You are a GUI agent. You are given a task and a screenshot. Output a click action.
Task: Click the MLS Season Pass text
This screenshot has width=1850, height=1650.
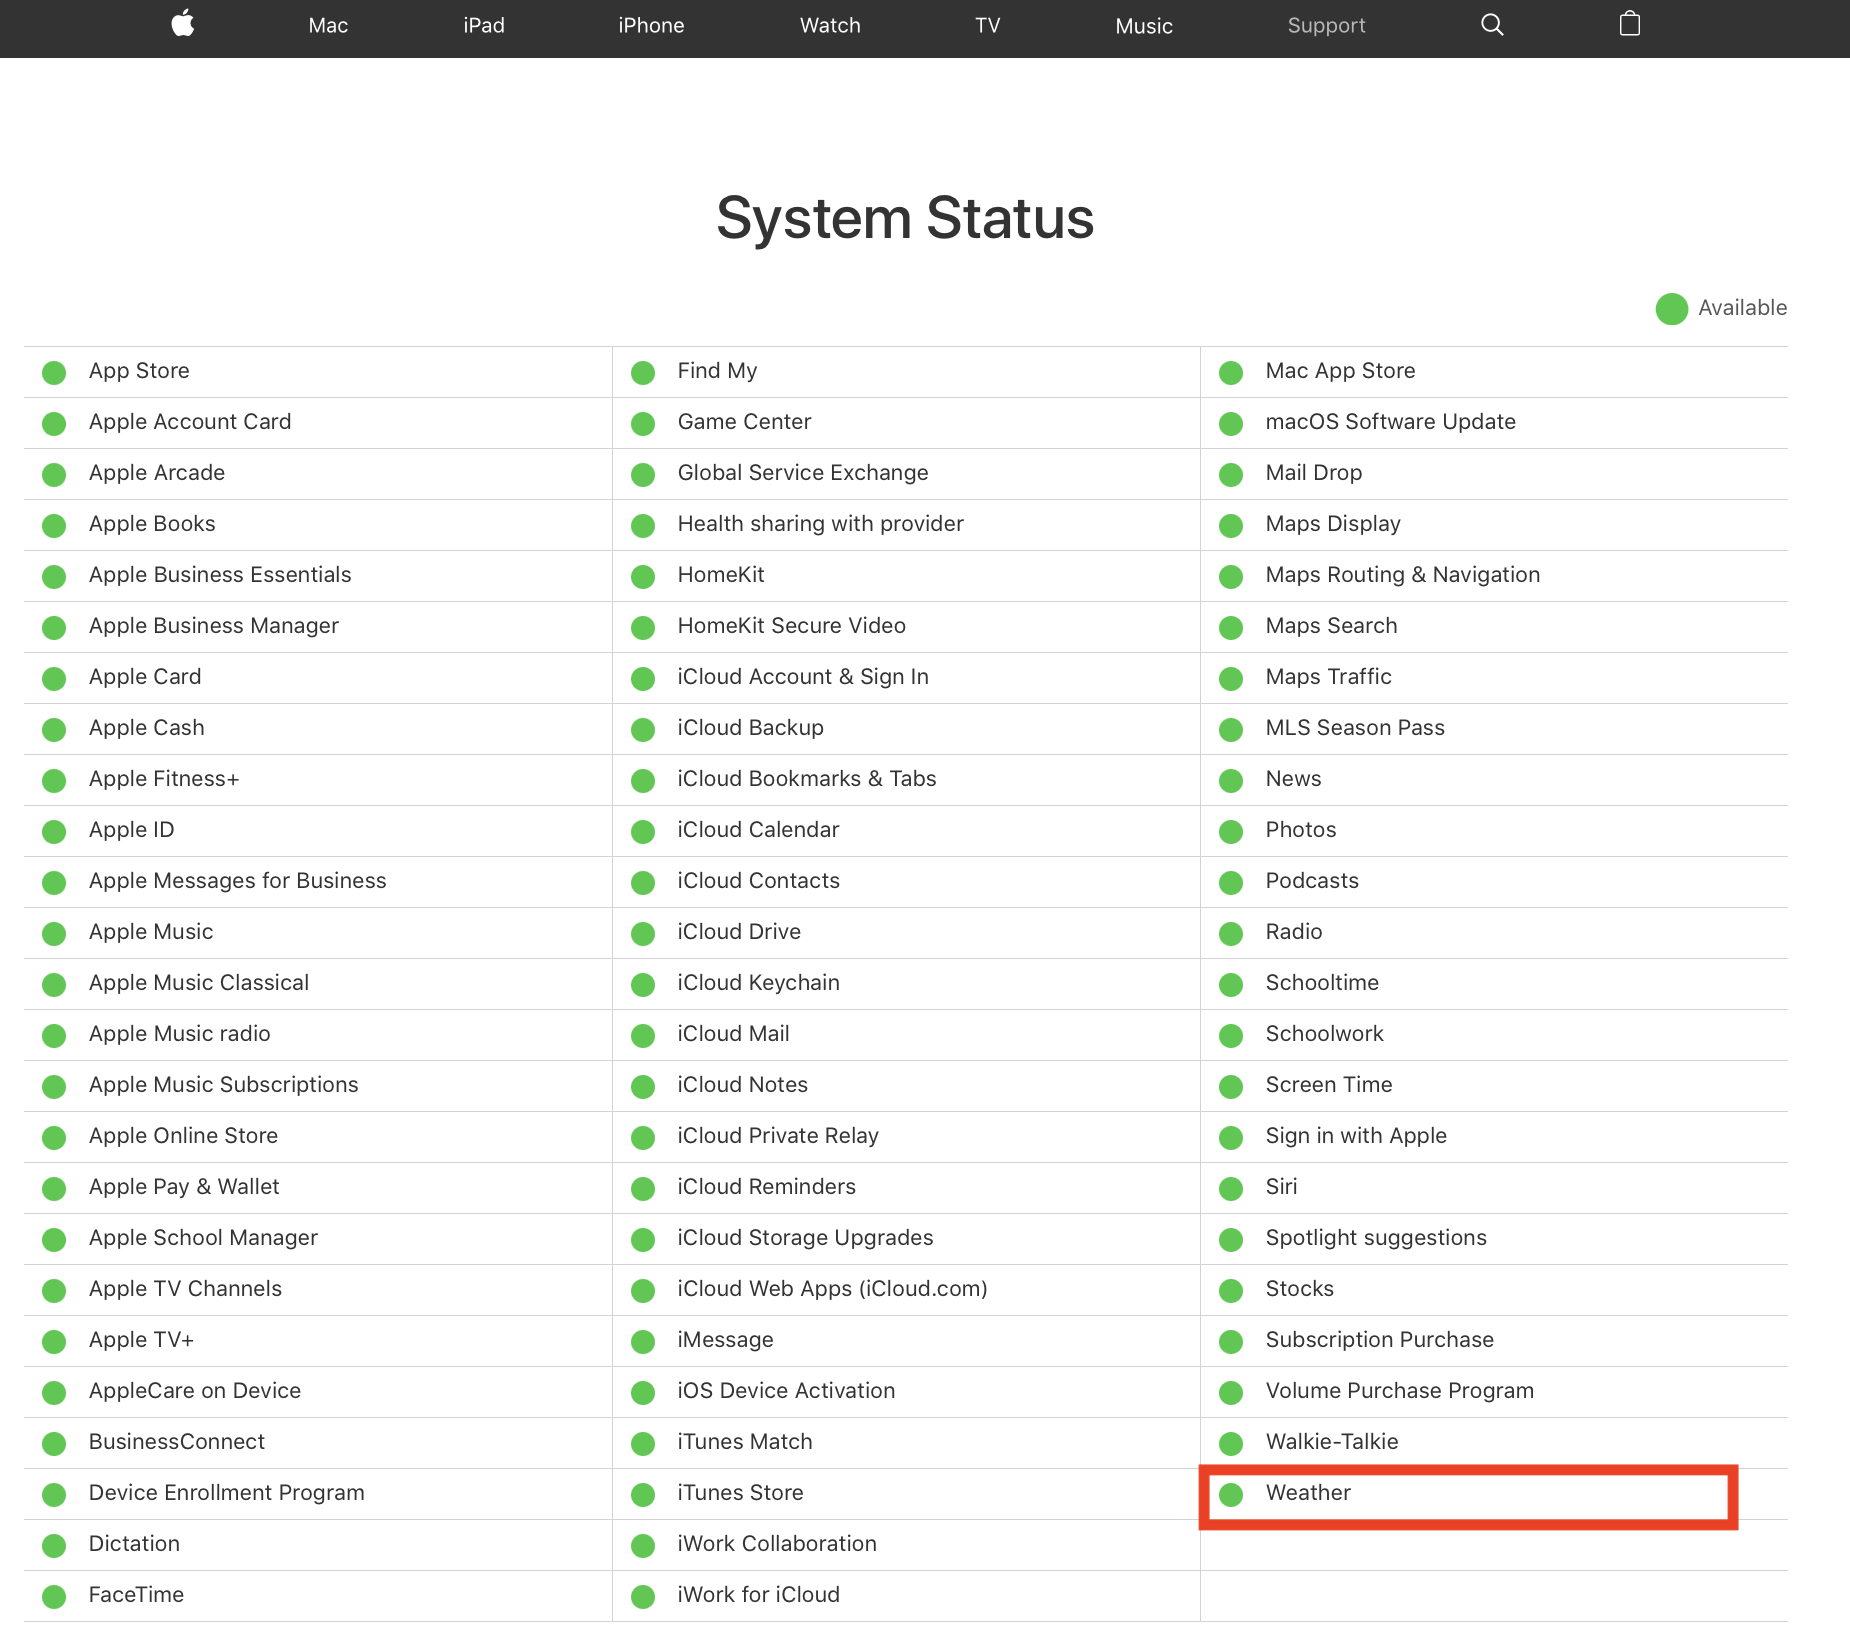[x=1355, y=728]
